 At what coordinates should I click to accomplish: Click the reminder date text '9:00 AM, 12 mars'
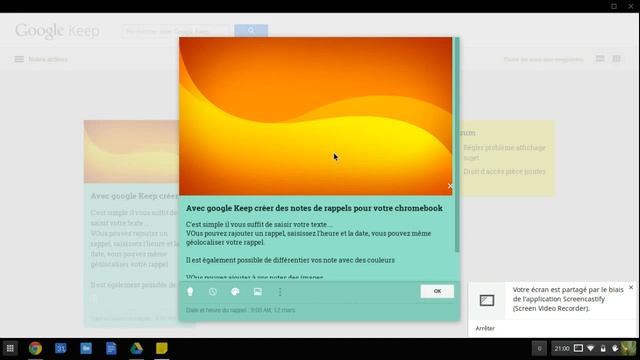(273, 310)
